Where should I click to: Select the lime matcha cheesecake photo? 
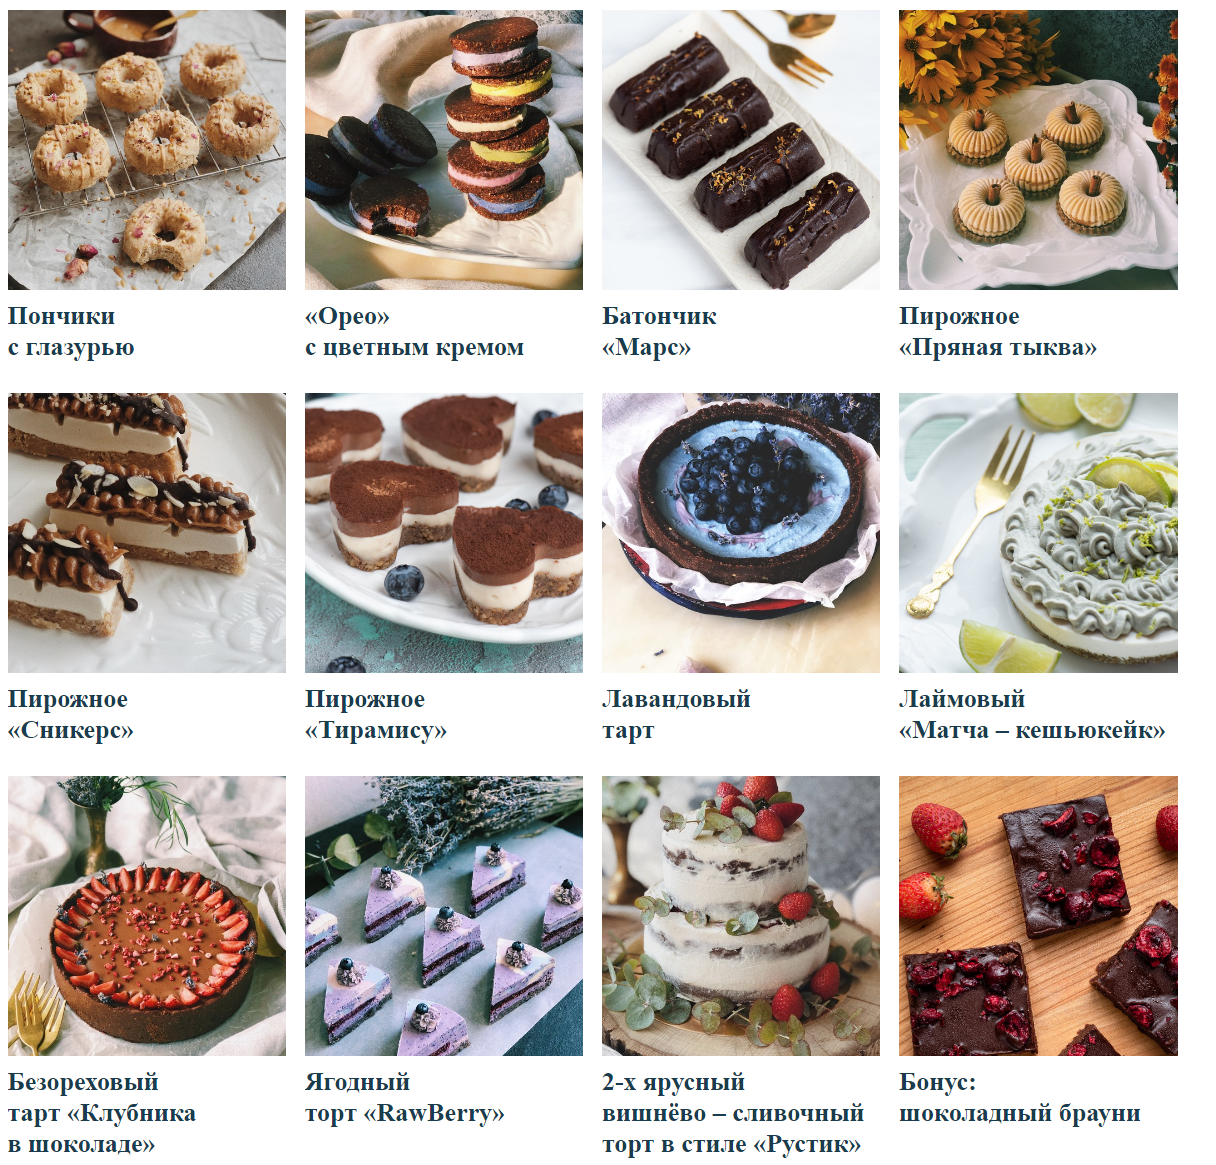(x=1038, y=533)
